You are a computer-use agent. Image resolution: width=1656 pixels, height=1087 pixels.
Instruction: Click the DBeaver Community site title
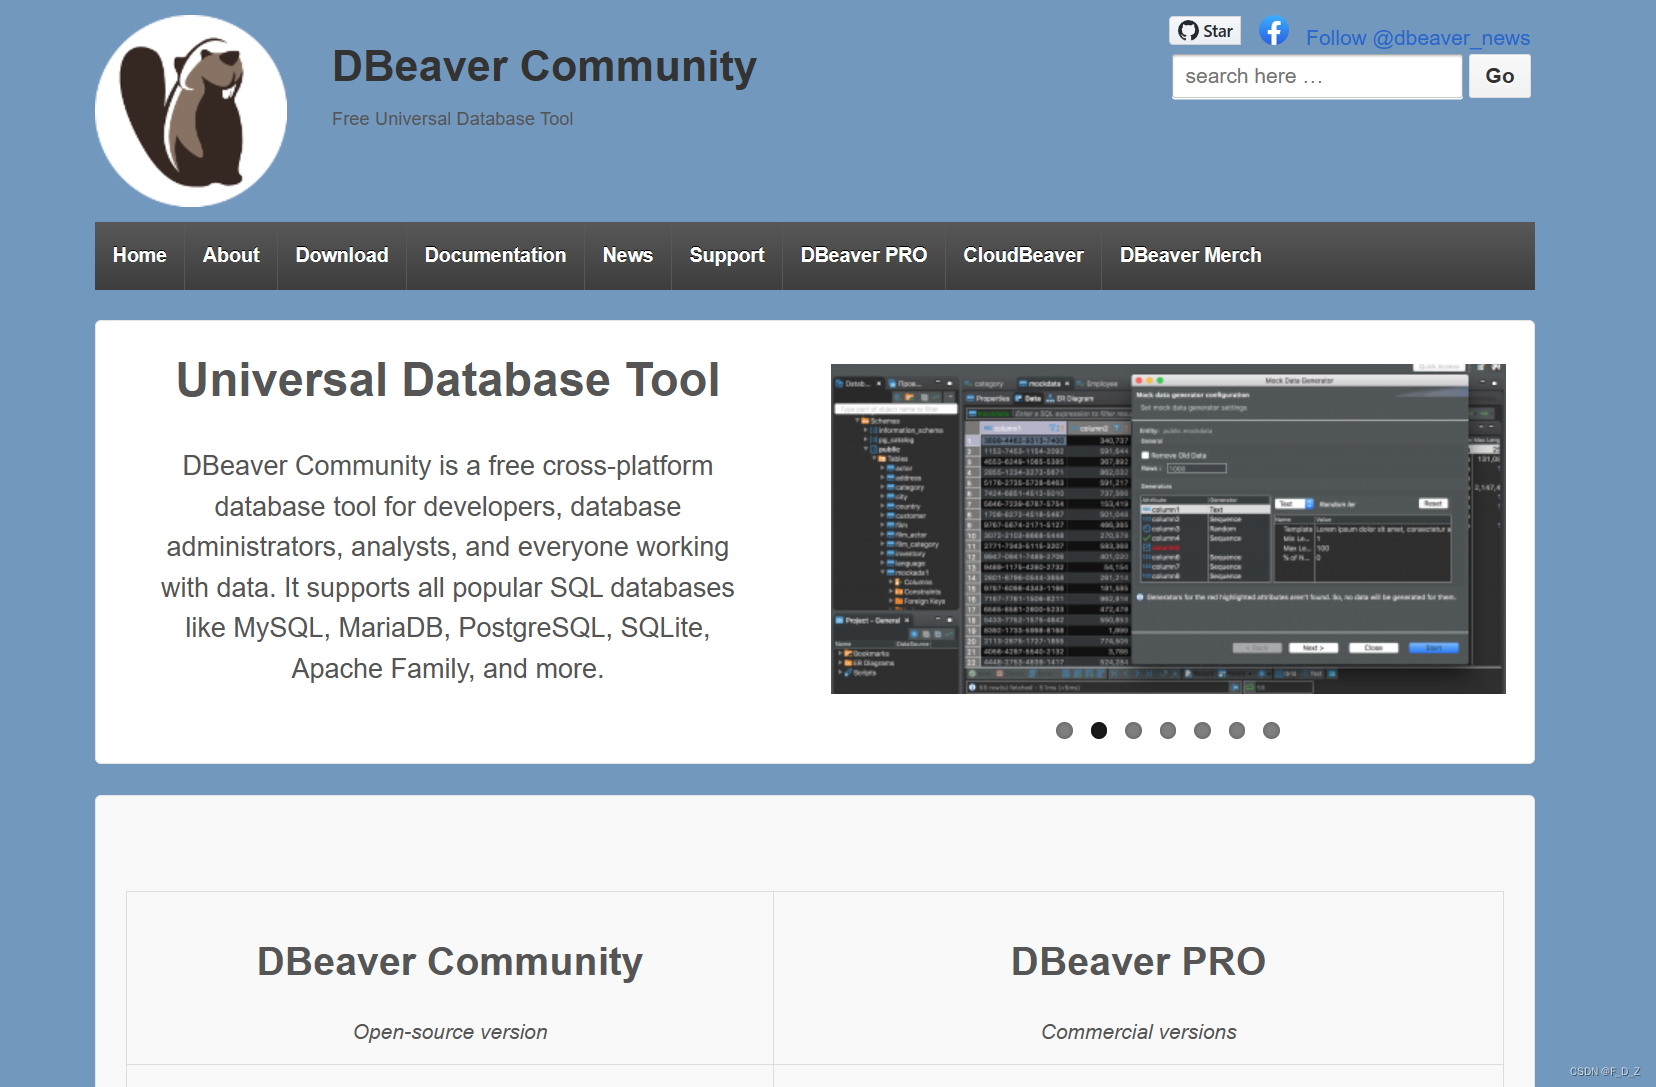(544, 67)
